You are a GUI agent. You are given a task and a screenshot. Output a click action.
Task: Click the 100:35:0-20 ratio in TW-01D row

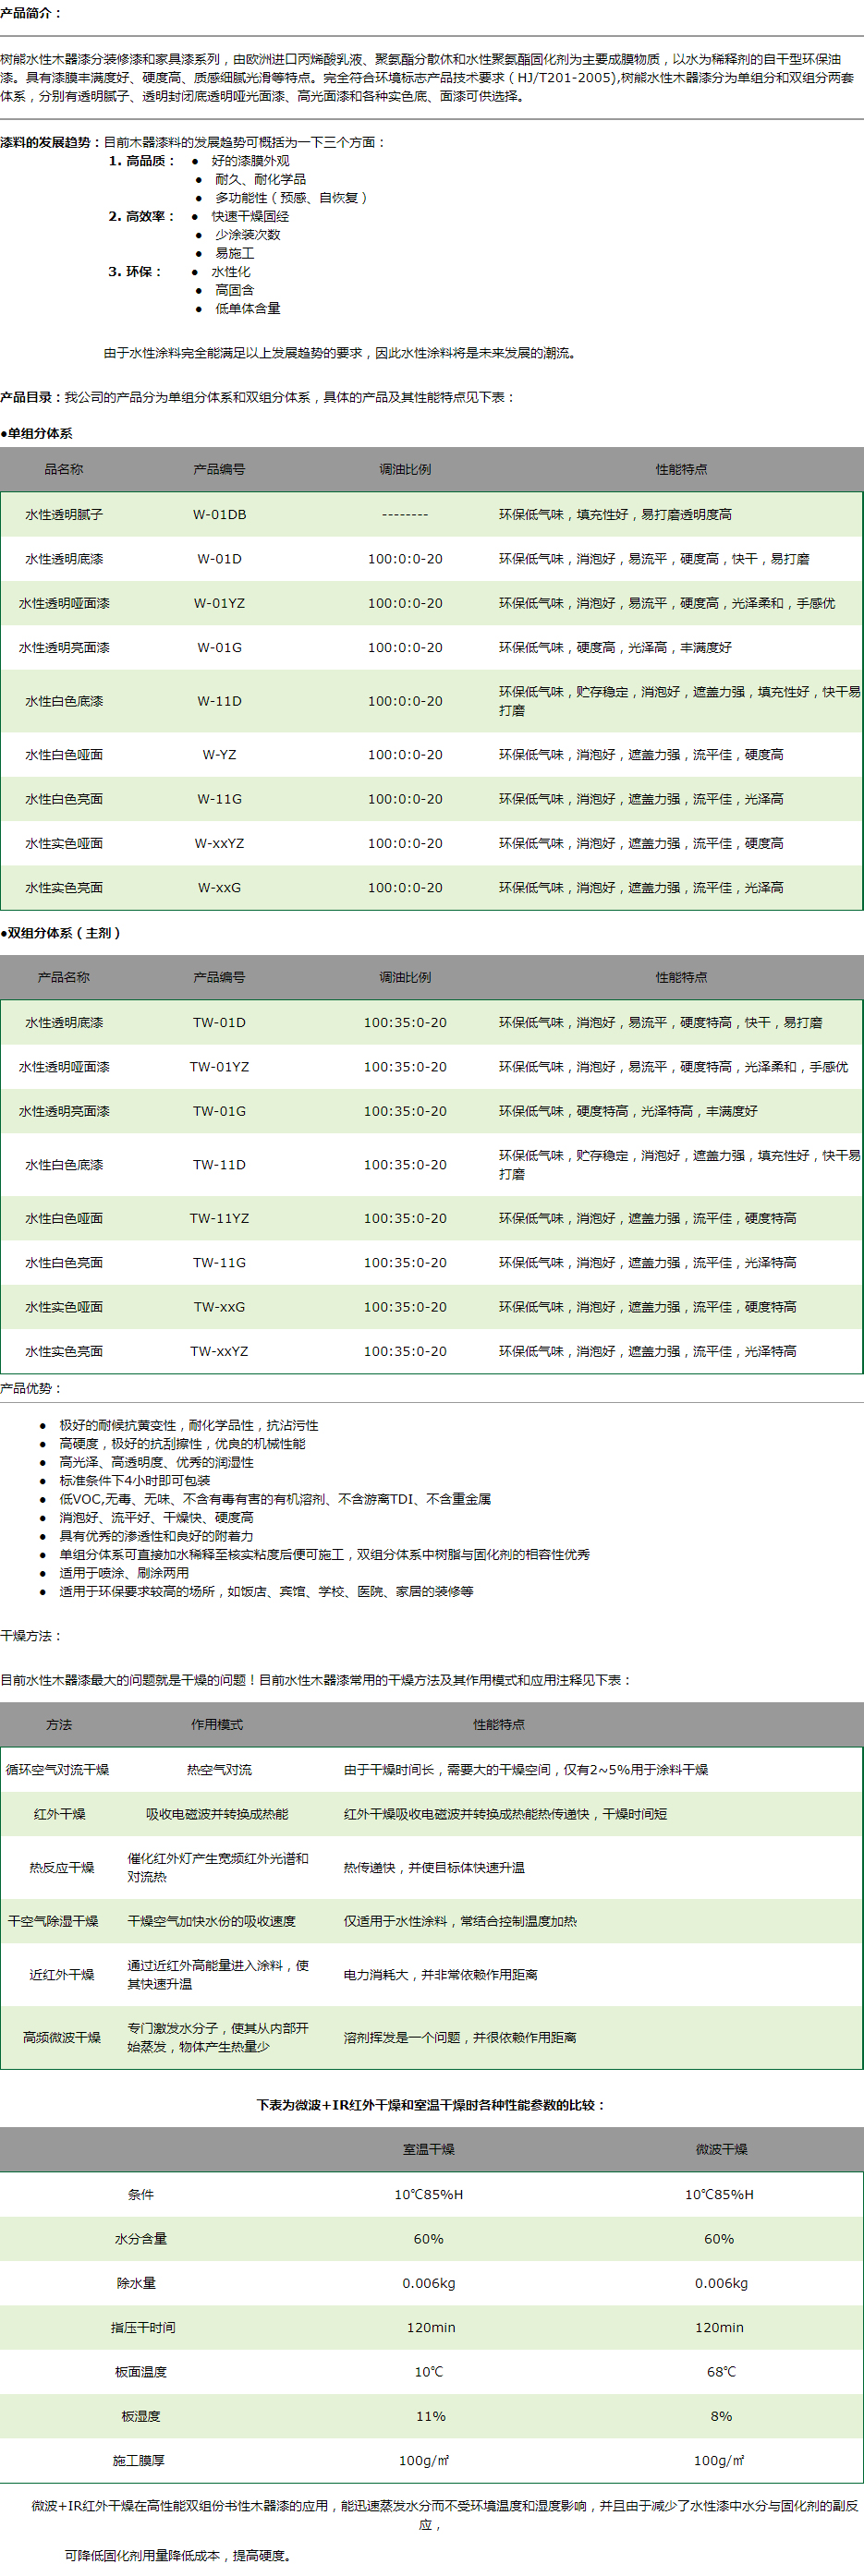405,1023
